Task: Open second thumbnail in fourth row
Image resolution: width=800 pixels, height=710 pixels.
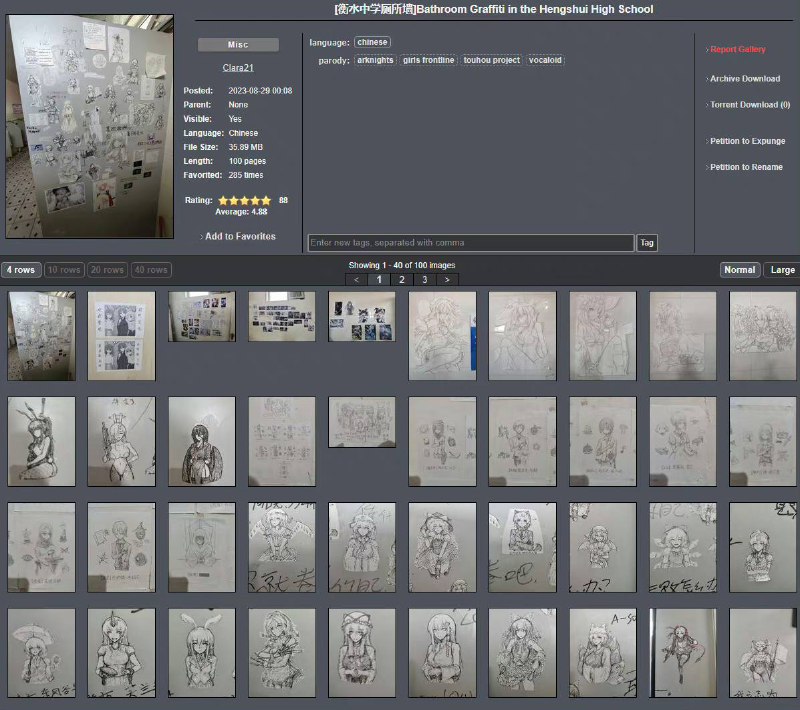Action: pyautogui.click(x=121, y=653)
